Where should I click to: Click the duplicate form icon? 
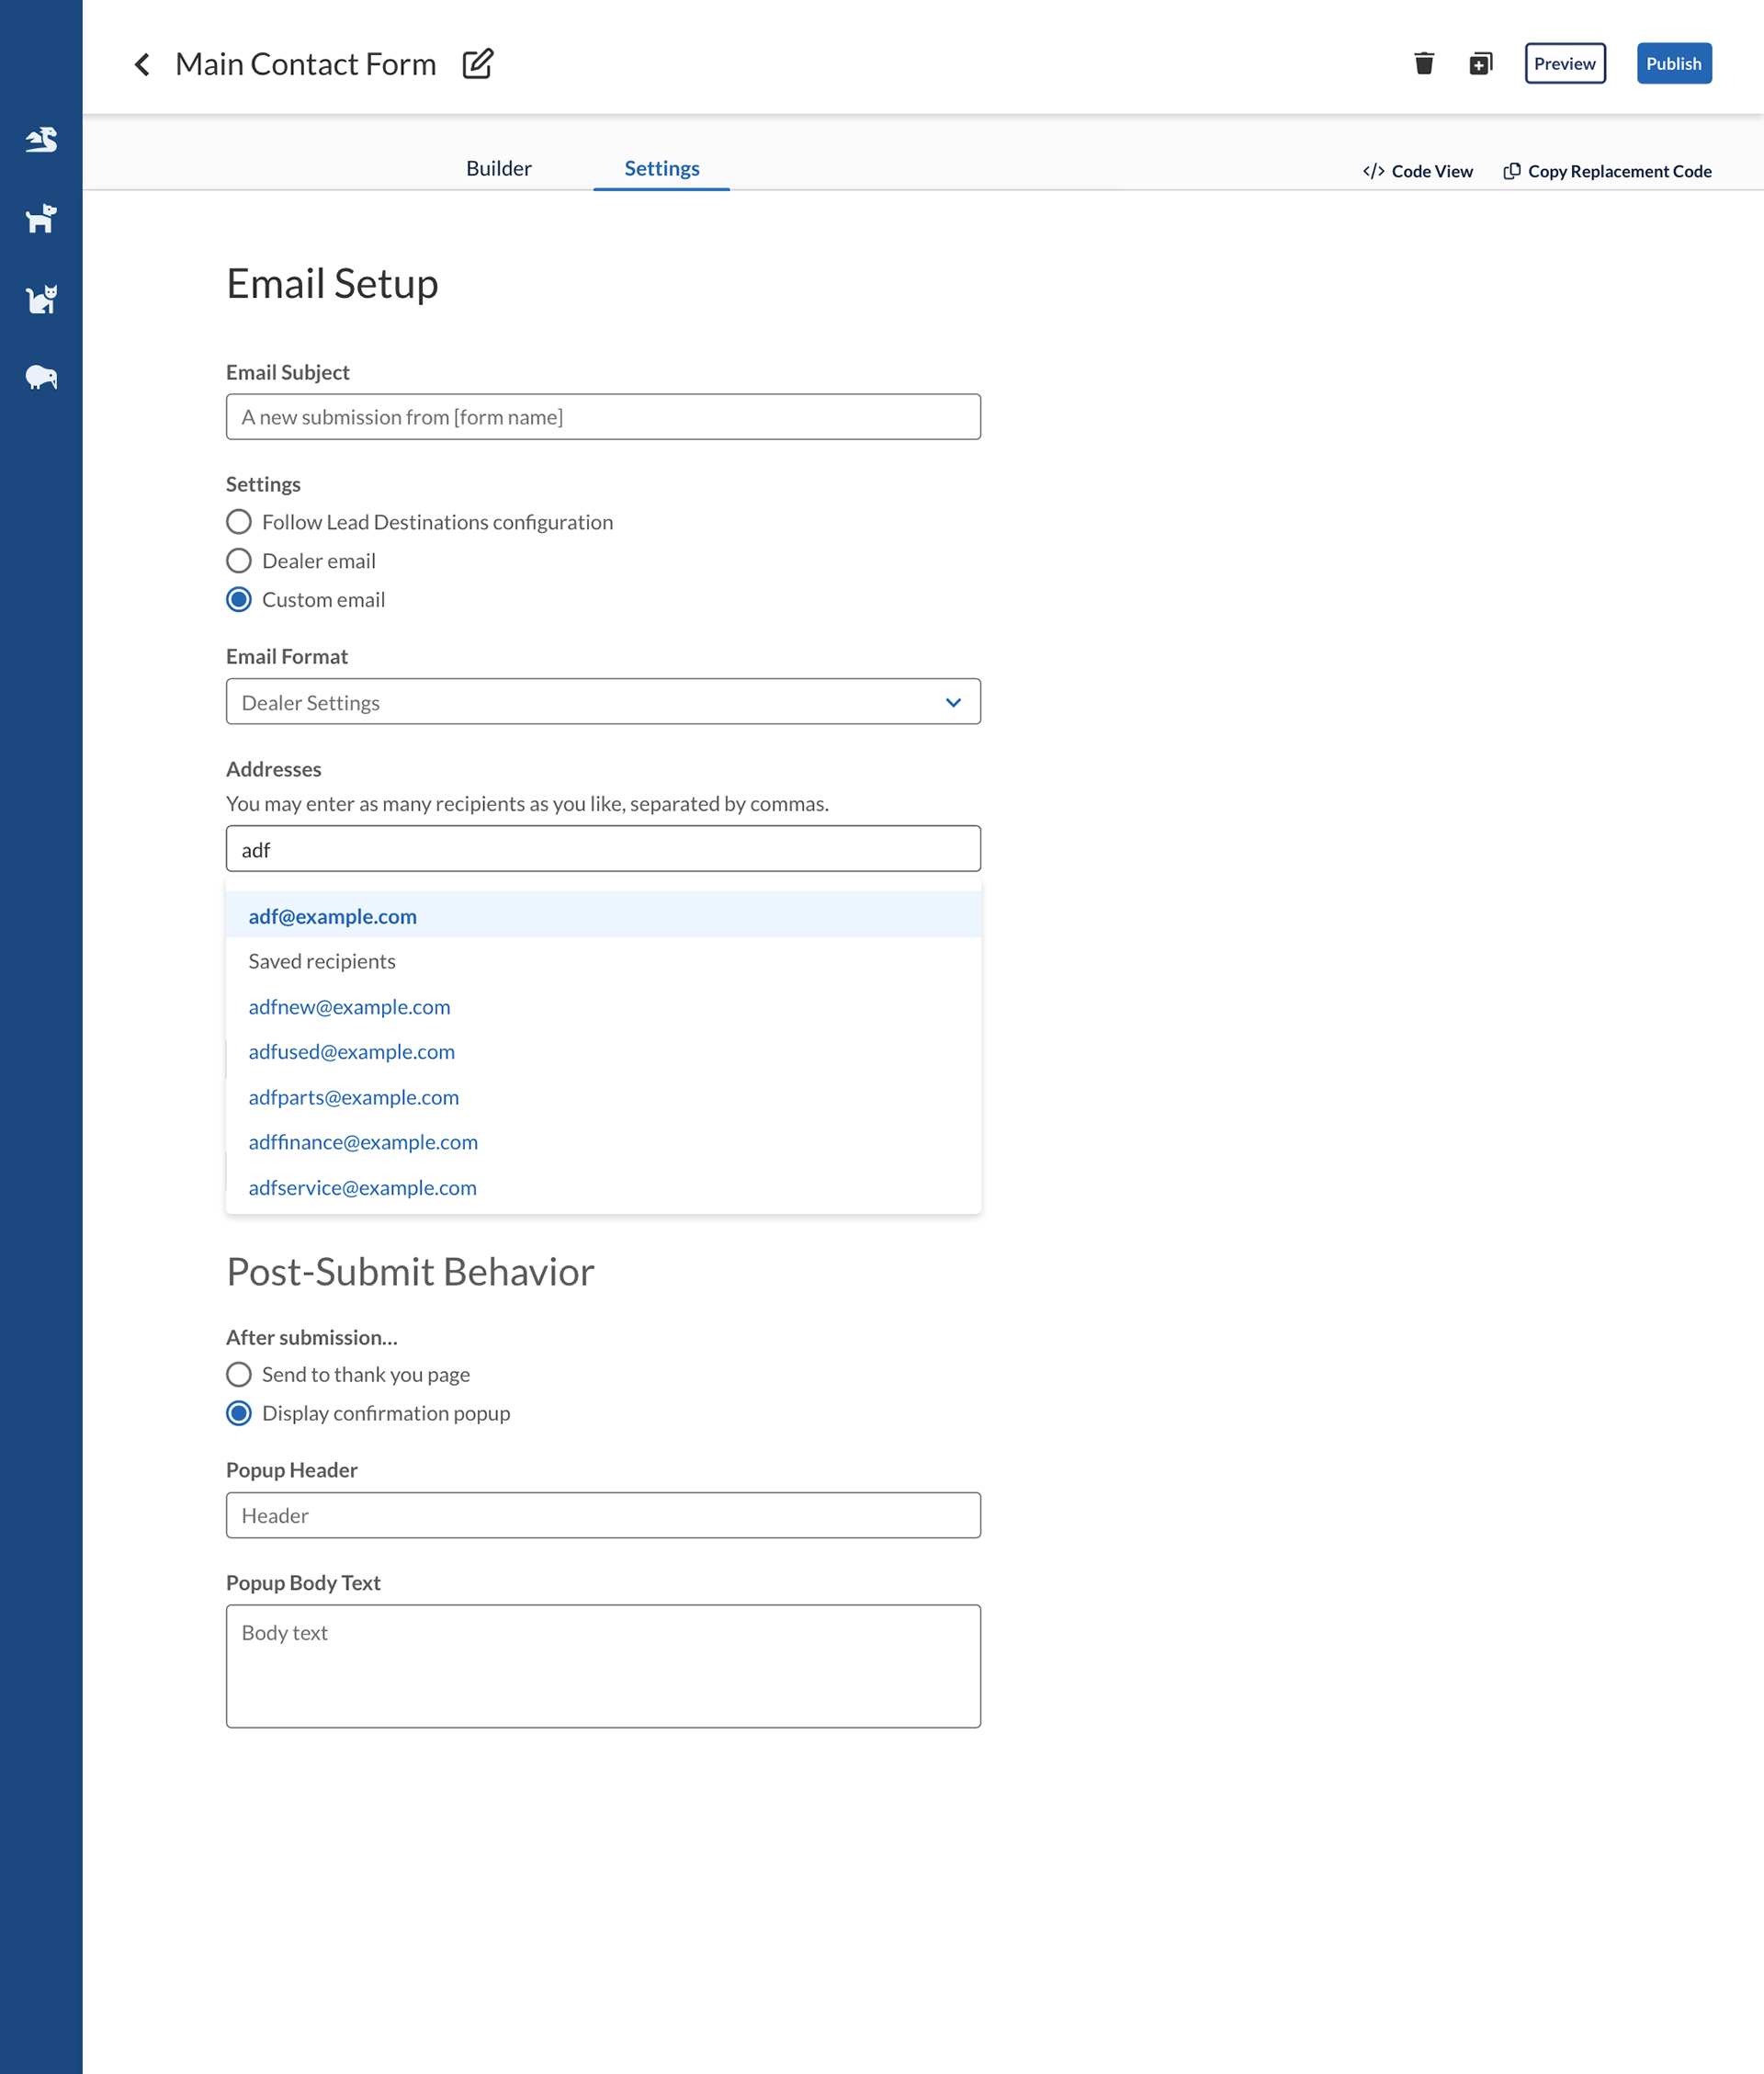(x=1480, y=63)
